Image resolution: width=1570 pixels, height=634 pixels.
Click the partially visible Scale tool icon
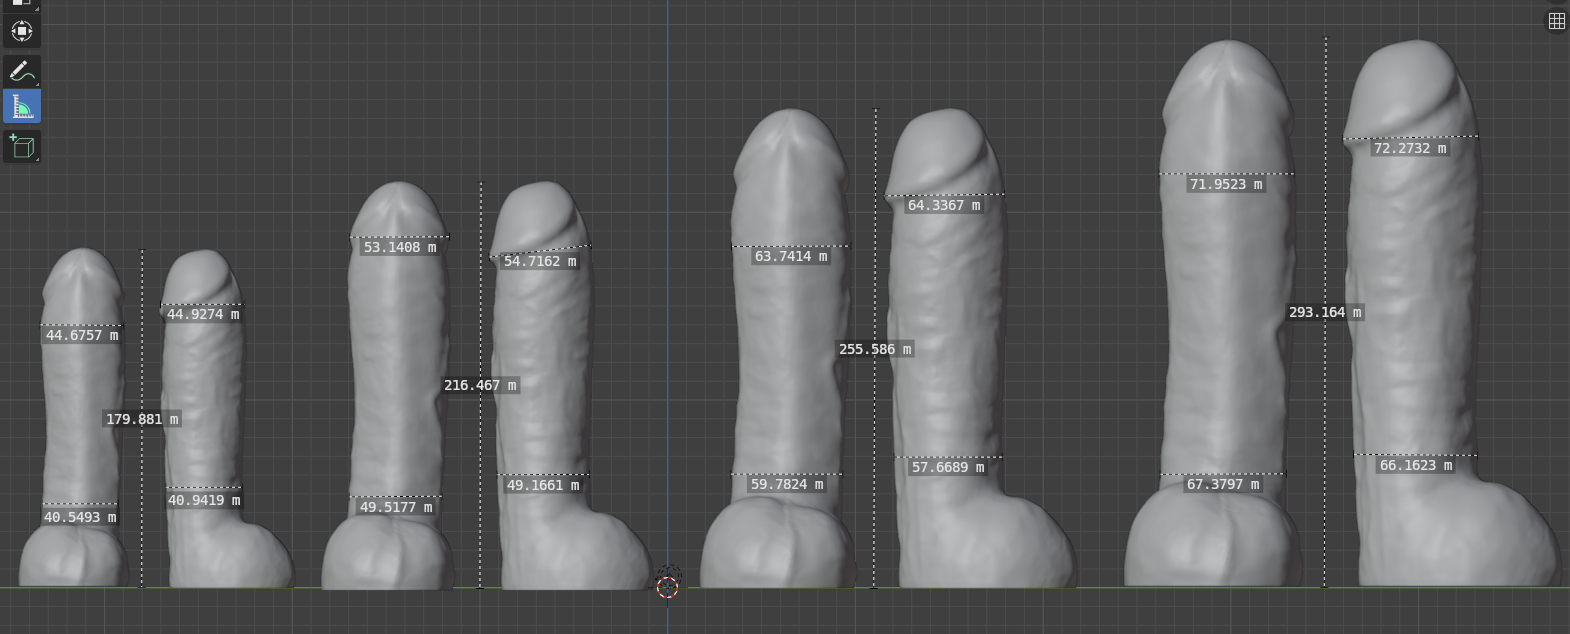[x=22, y=4]
